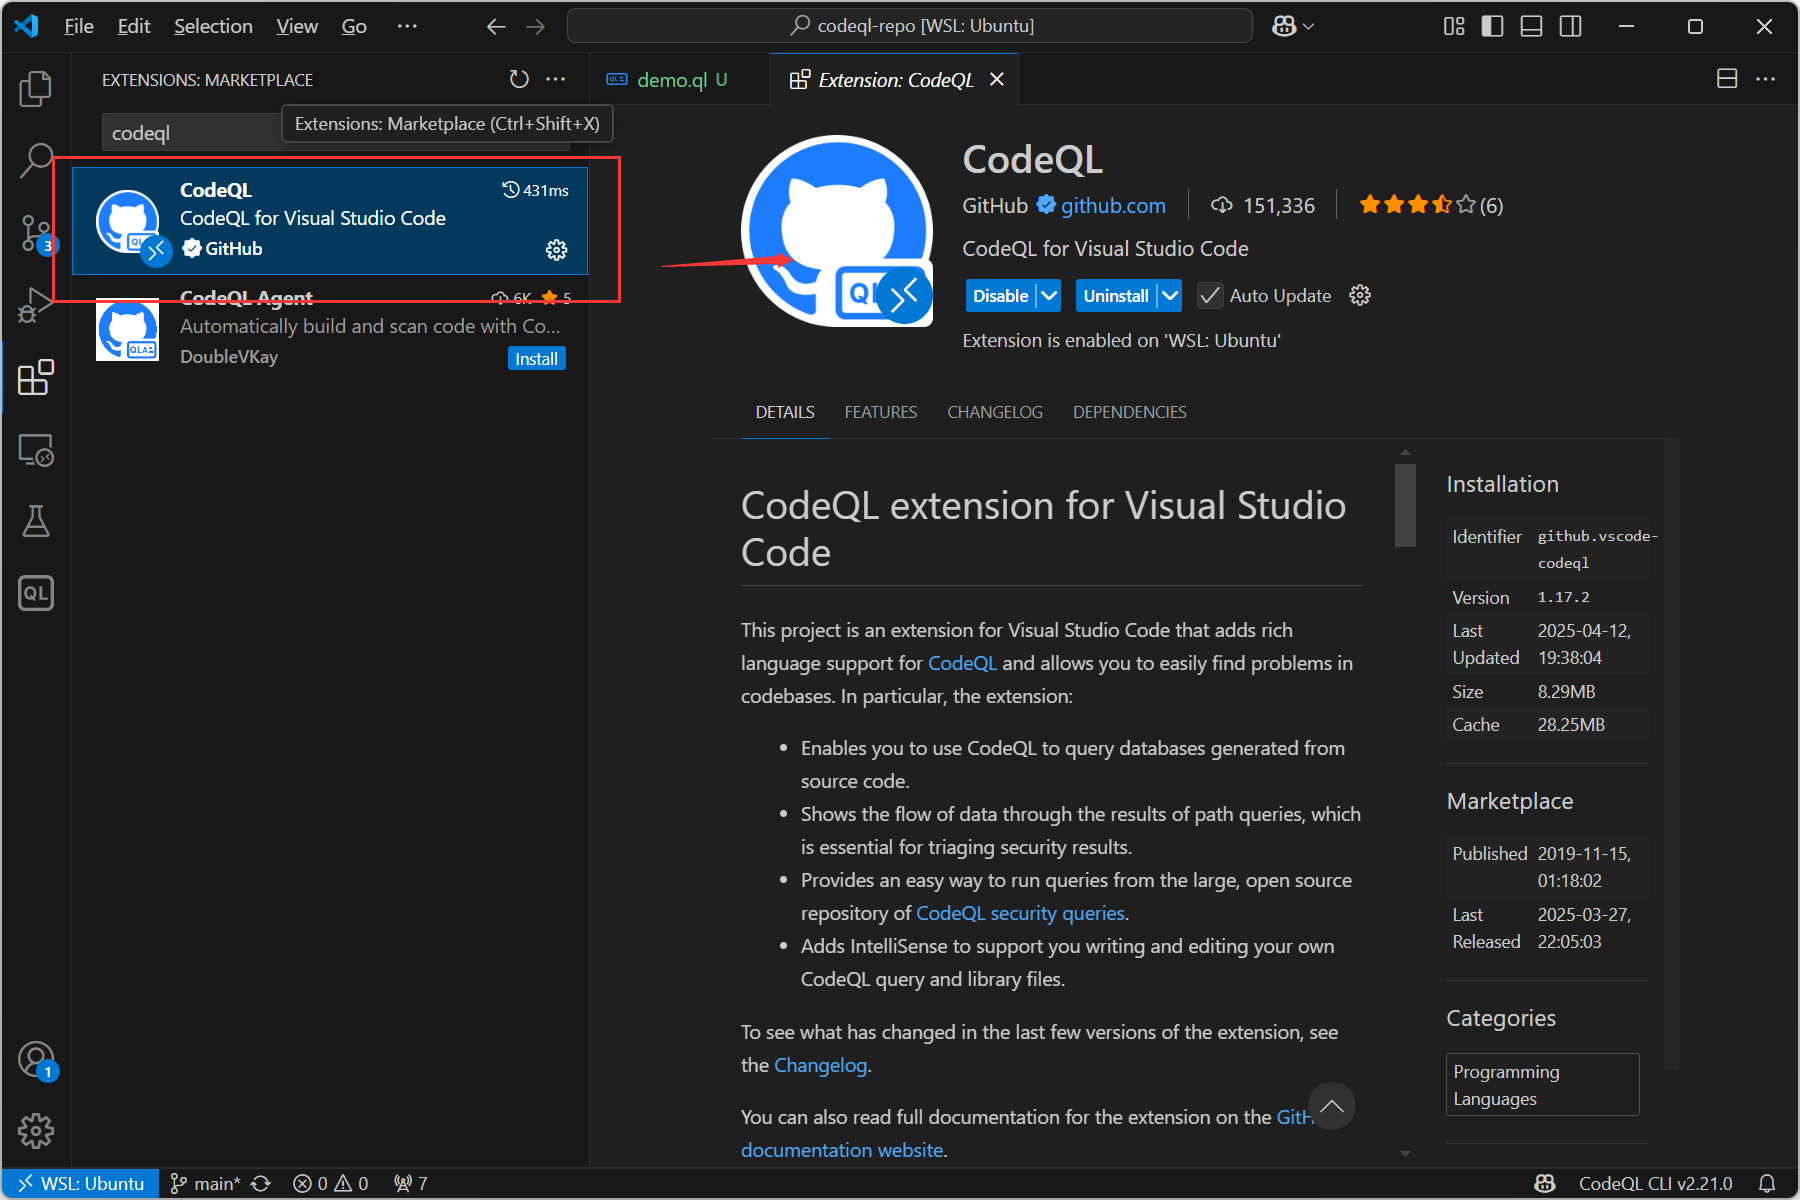Open the title bar overflow menu ellipsis
Image resolution: width=1800 pixels, height=1200 pixels.
[407, 27]
